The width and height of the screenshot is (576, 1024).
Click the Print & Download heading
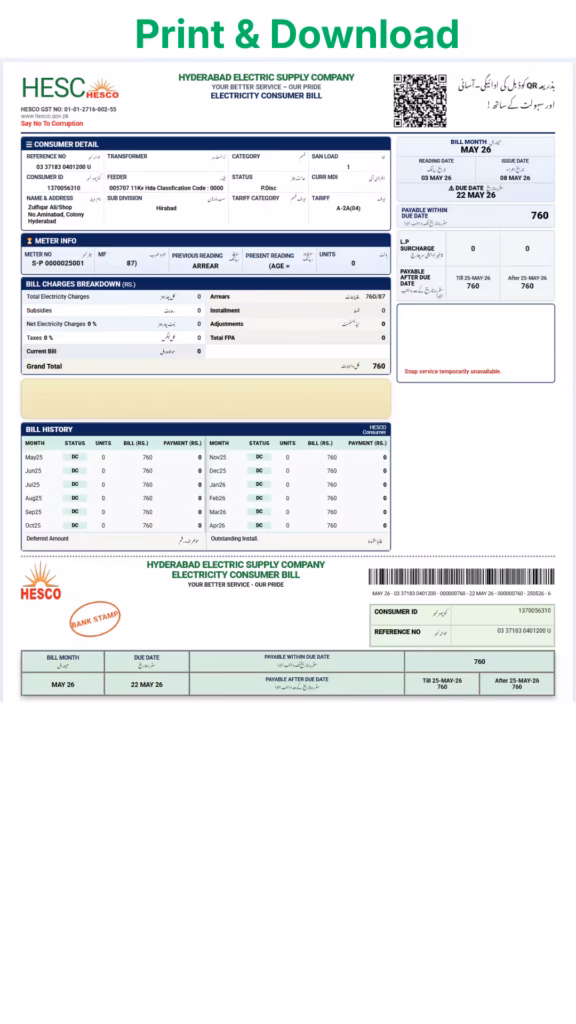point(297,34)
